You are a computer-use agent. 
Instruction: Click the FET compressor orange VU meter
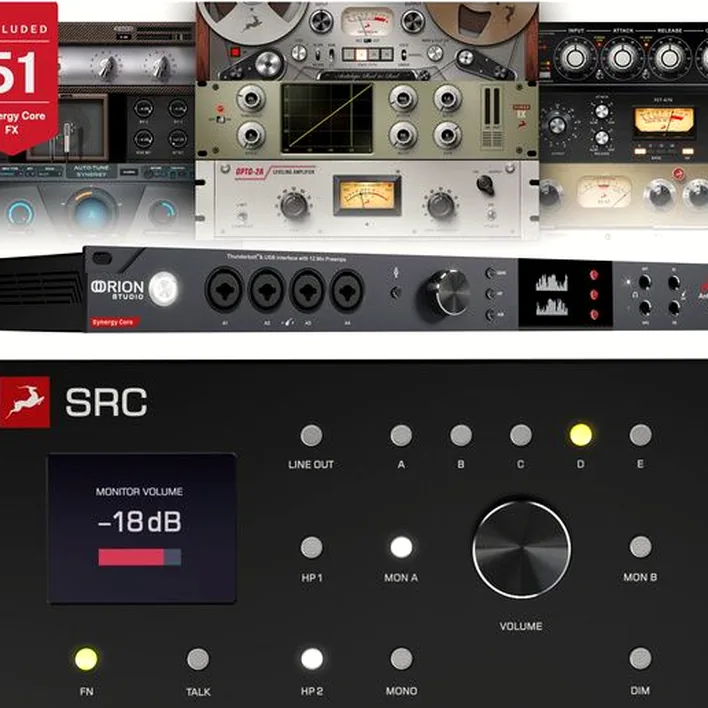664,121
